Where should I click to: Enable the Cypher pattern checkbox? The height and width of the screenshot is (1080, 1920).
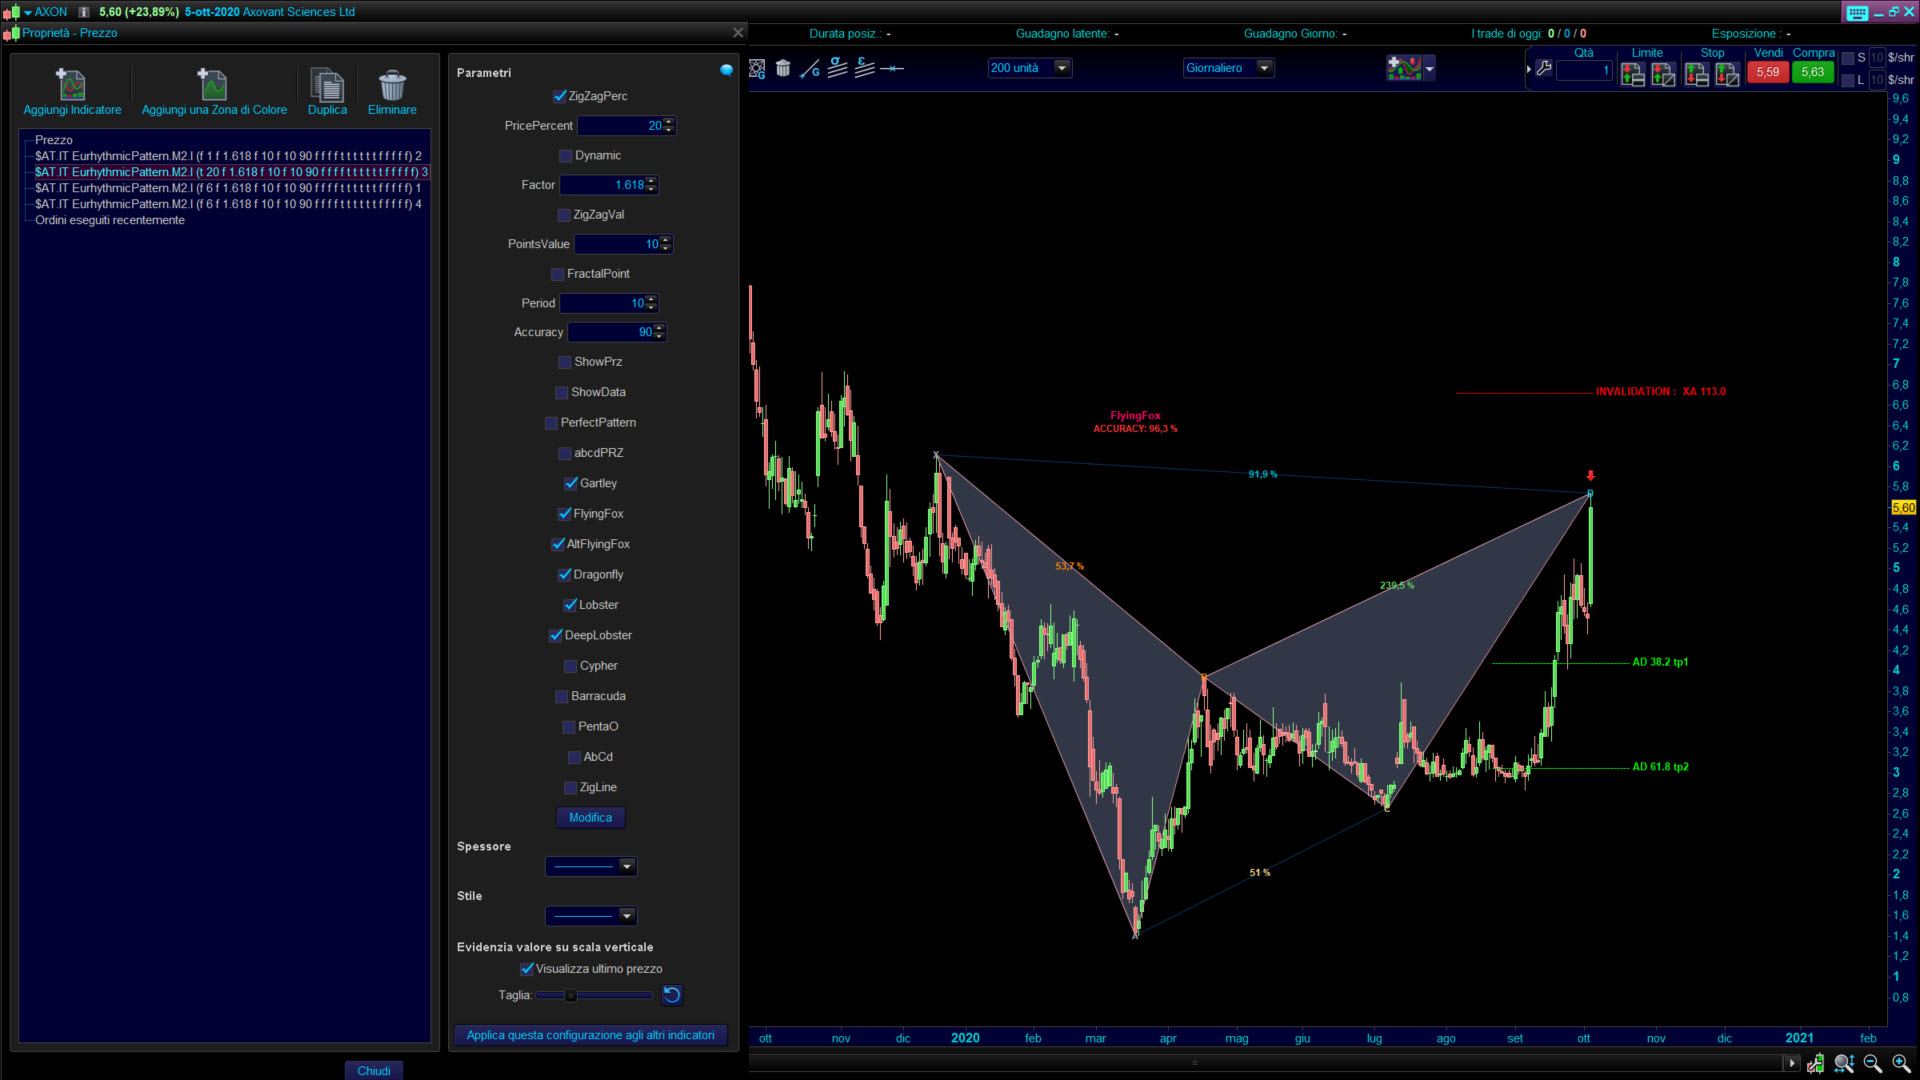pyautogui.click(x=570, y=666)
